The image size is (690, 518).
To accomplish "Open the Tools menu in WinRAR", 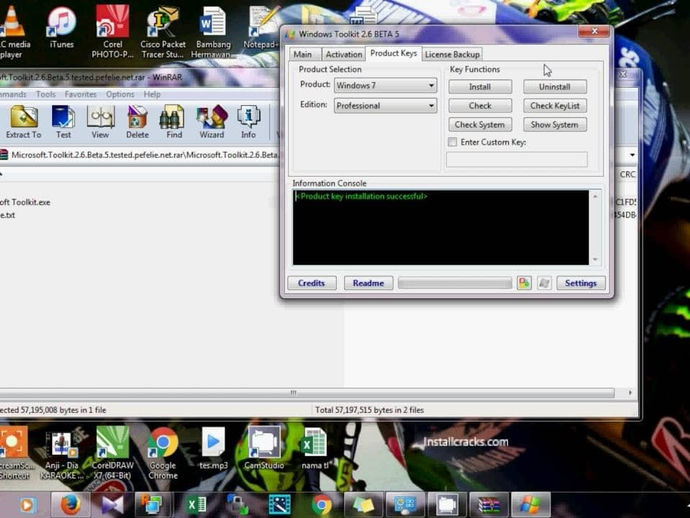I will pyautogui.click(x=46, y=94).
